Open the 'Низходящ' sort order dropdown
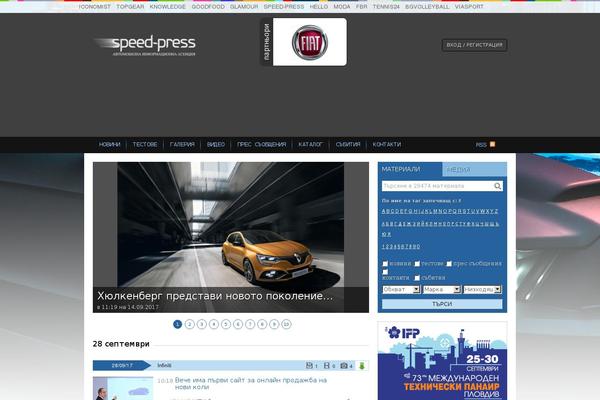The width and height of the screenshot is (600, 400). click(482, 290)
